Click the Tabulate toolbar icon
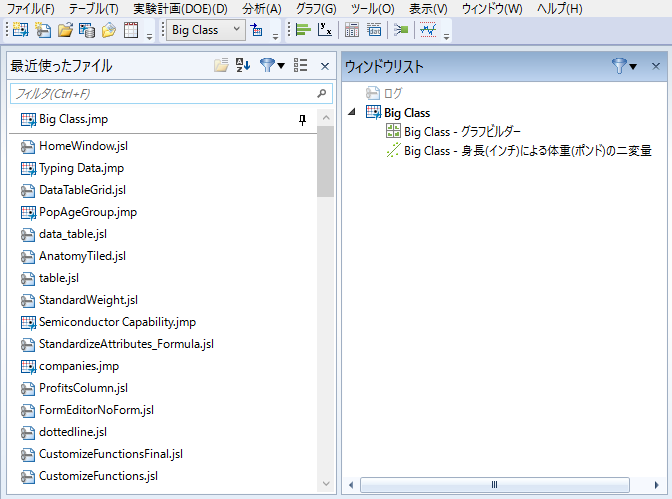Viewport: 672px width, 499px height. click(x=352, y=30)
